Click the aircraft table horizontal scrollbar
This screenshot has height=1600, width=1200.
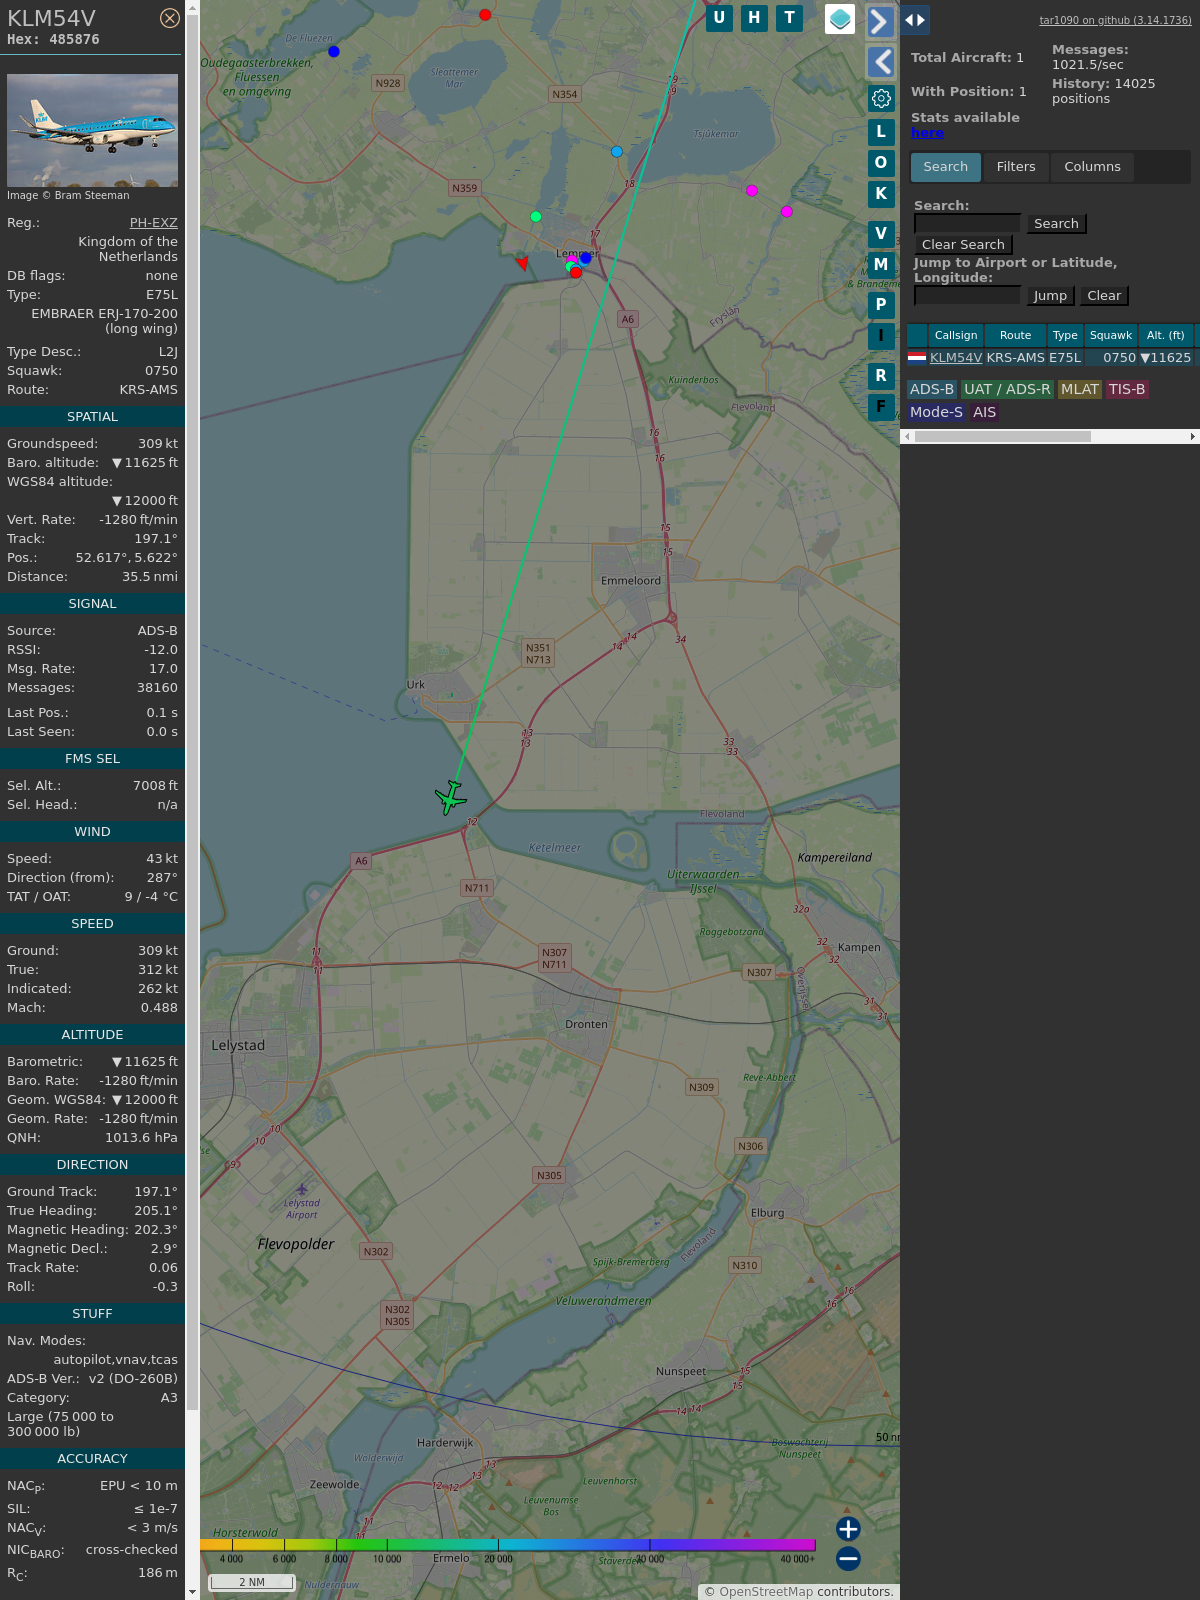coord(1002,437)
